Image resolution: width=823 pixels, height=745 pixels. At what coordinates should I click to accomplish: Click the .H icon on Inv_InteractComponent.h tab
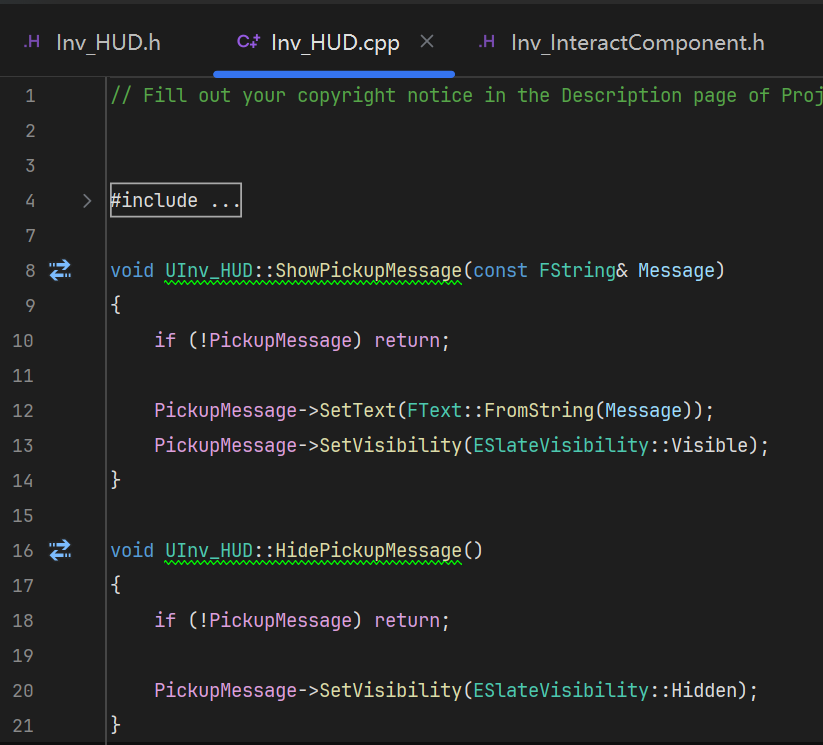487,41
